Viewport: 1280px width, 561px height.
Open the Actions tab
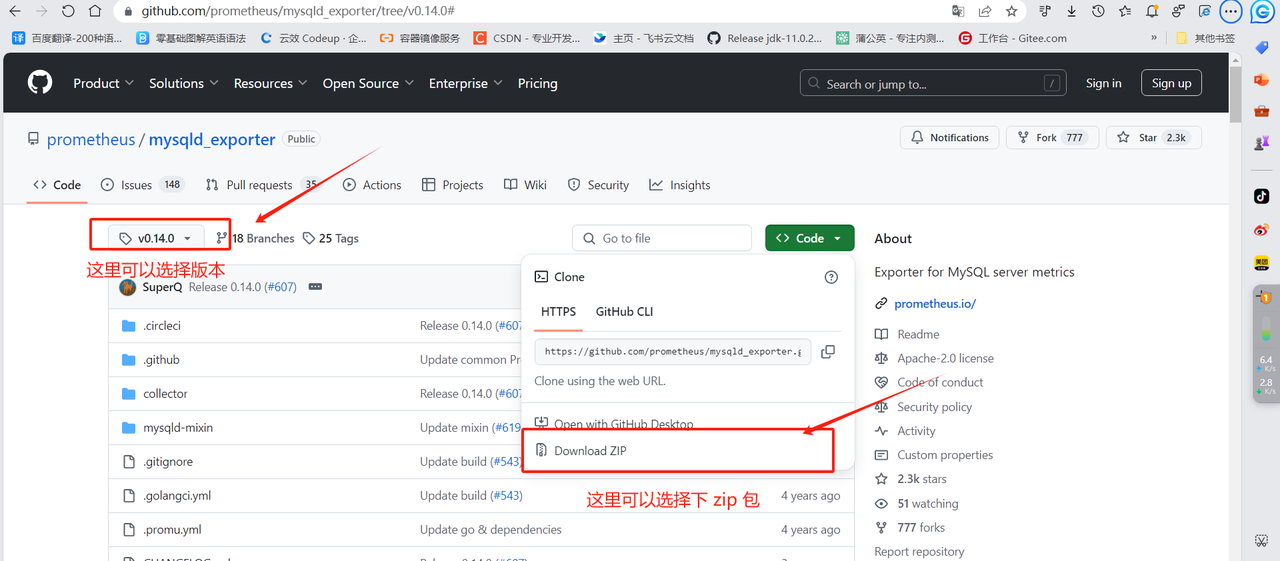pyautogui.click(x=372, y=185)
